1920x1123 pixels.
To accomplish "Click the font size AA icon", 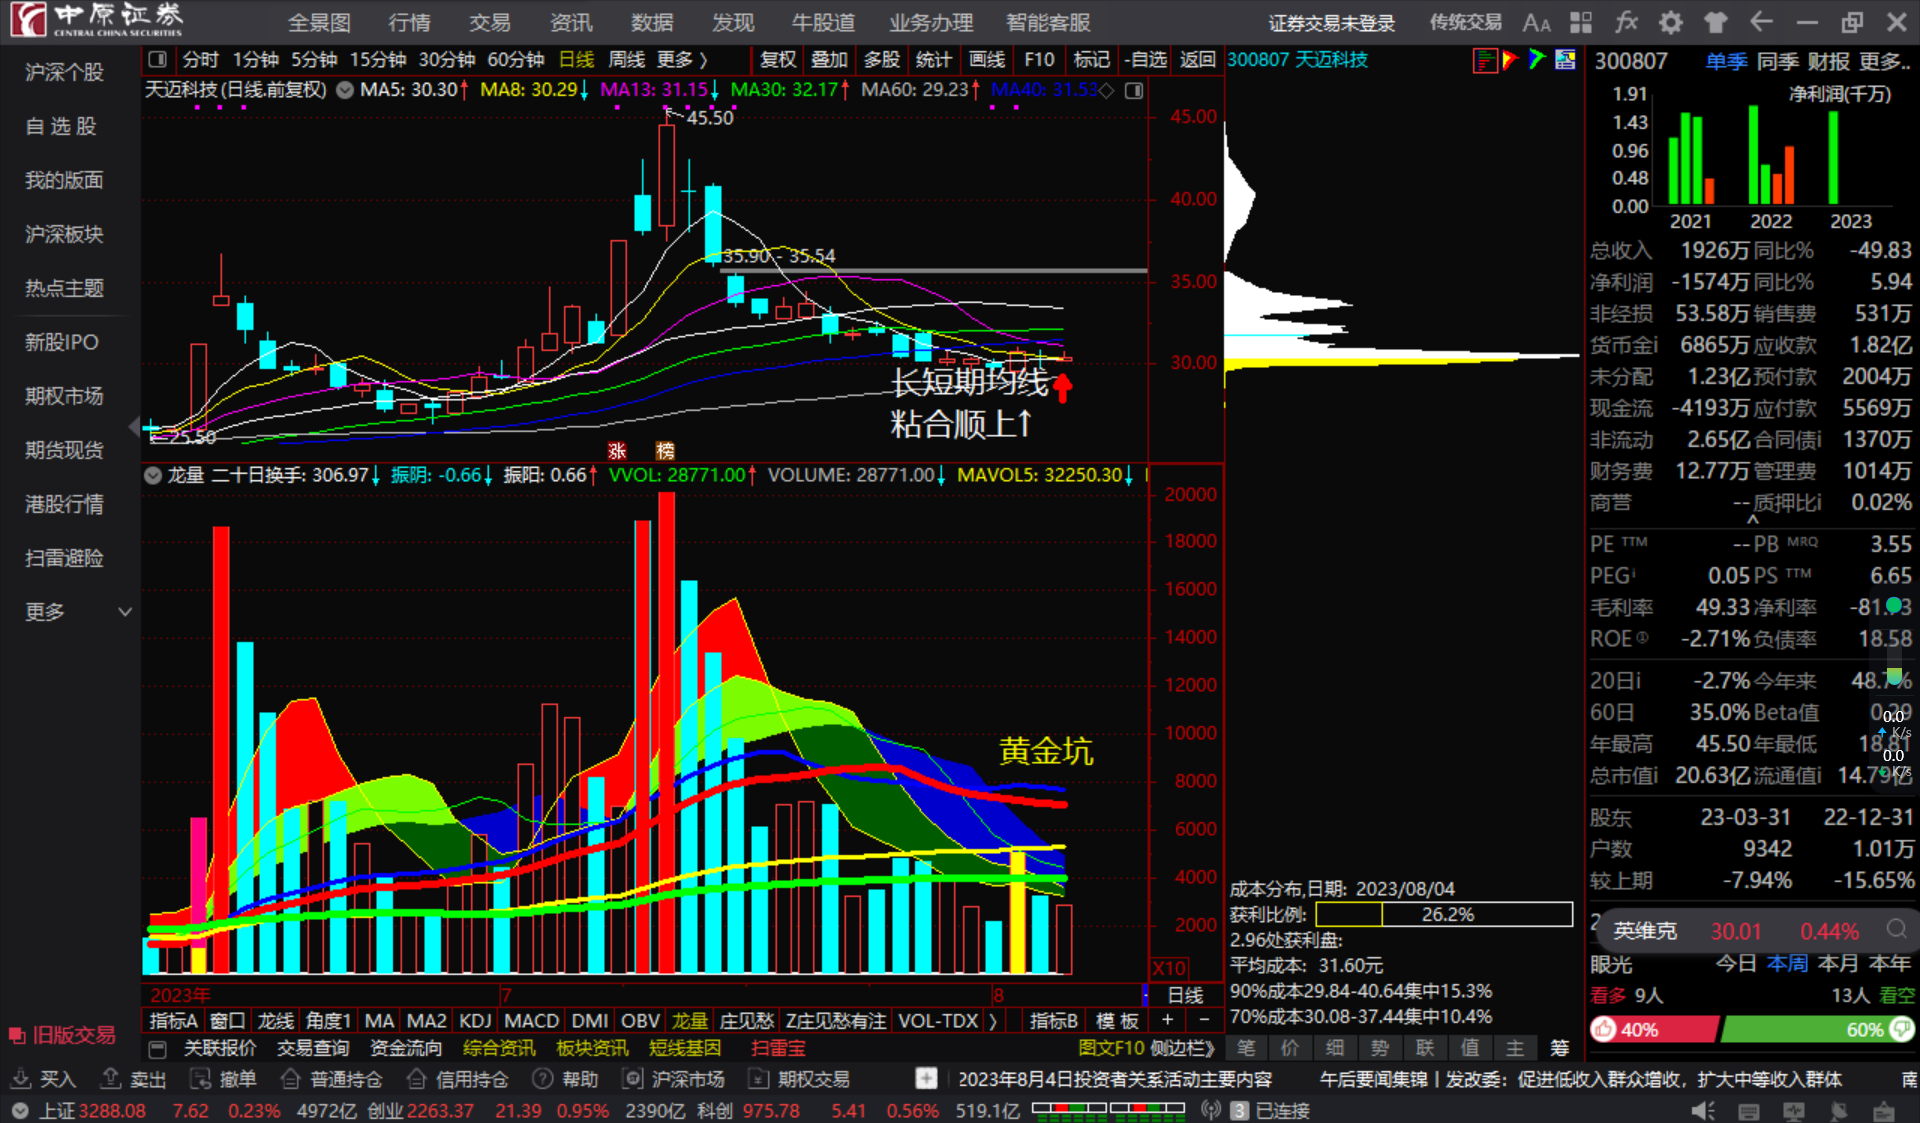I will coord(1536,22).
